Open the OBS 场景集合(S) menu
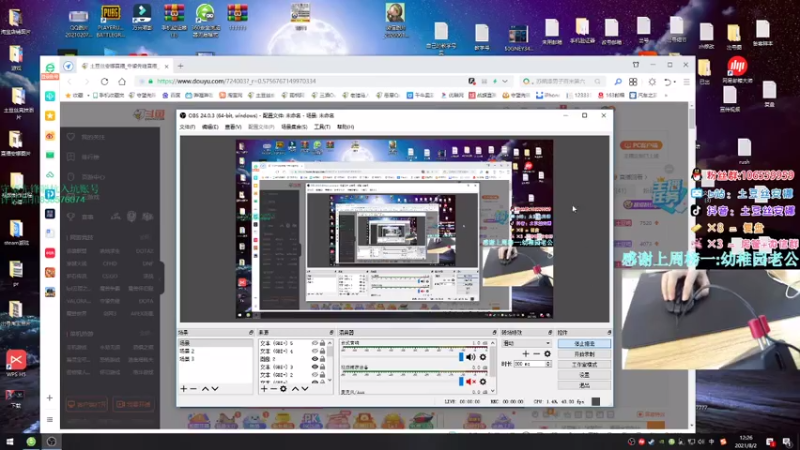800x450 pixels. click(x=294, y=127)
